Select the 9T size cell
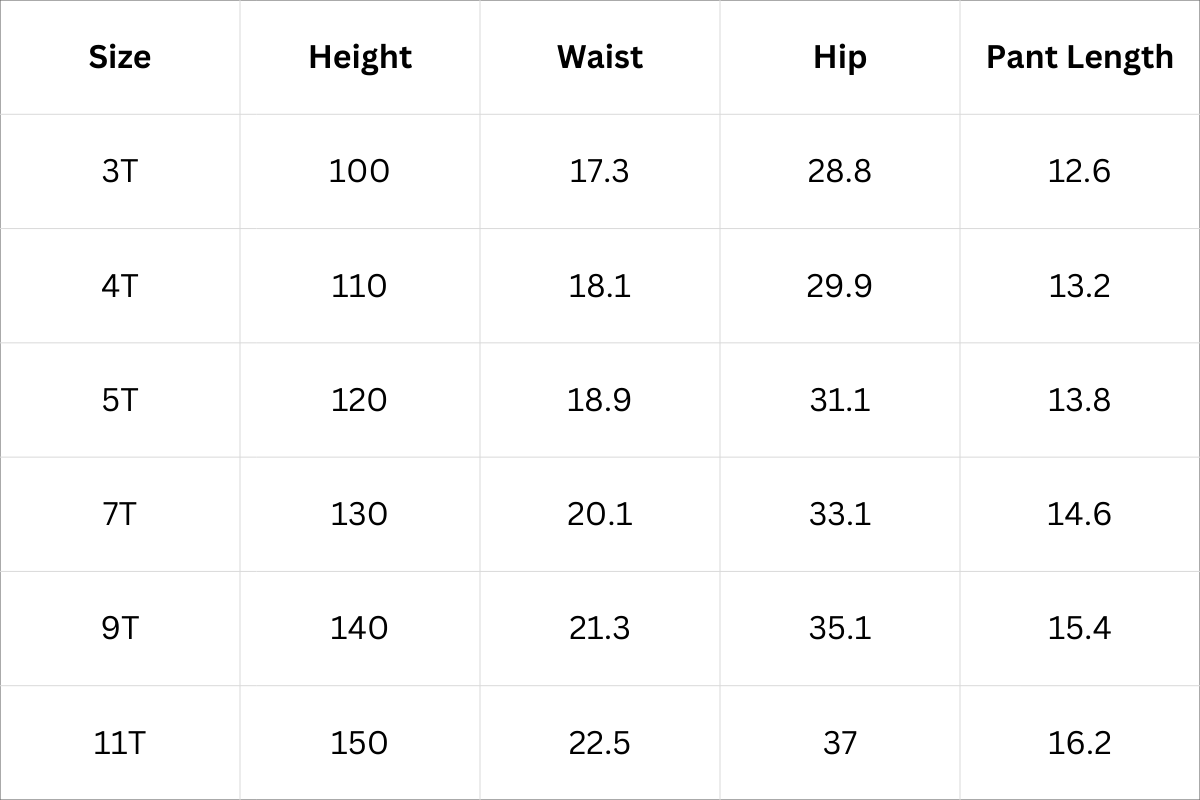This screenshot has width=1200, height=800. click(120, 628)
